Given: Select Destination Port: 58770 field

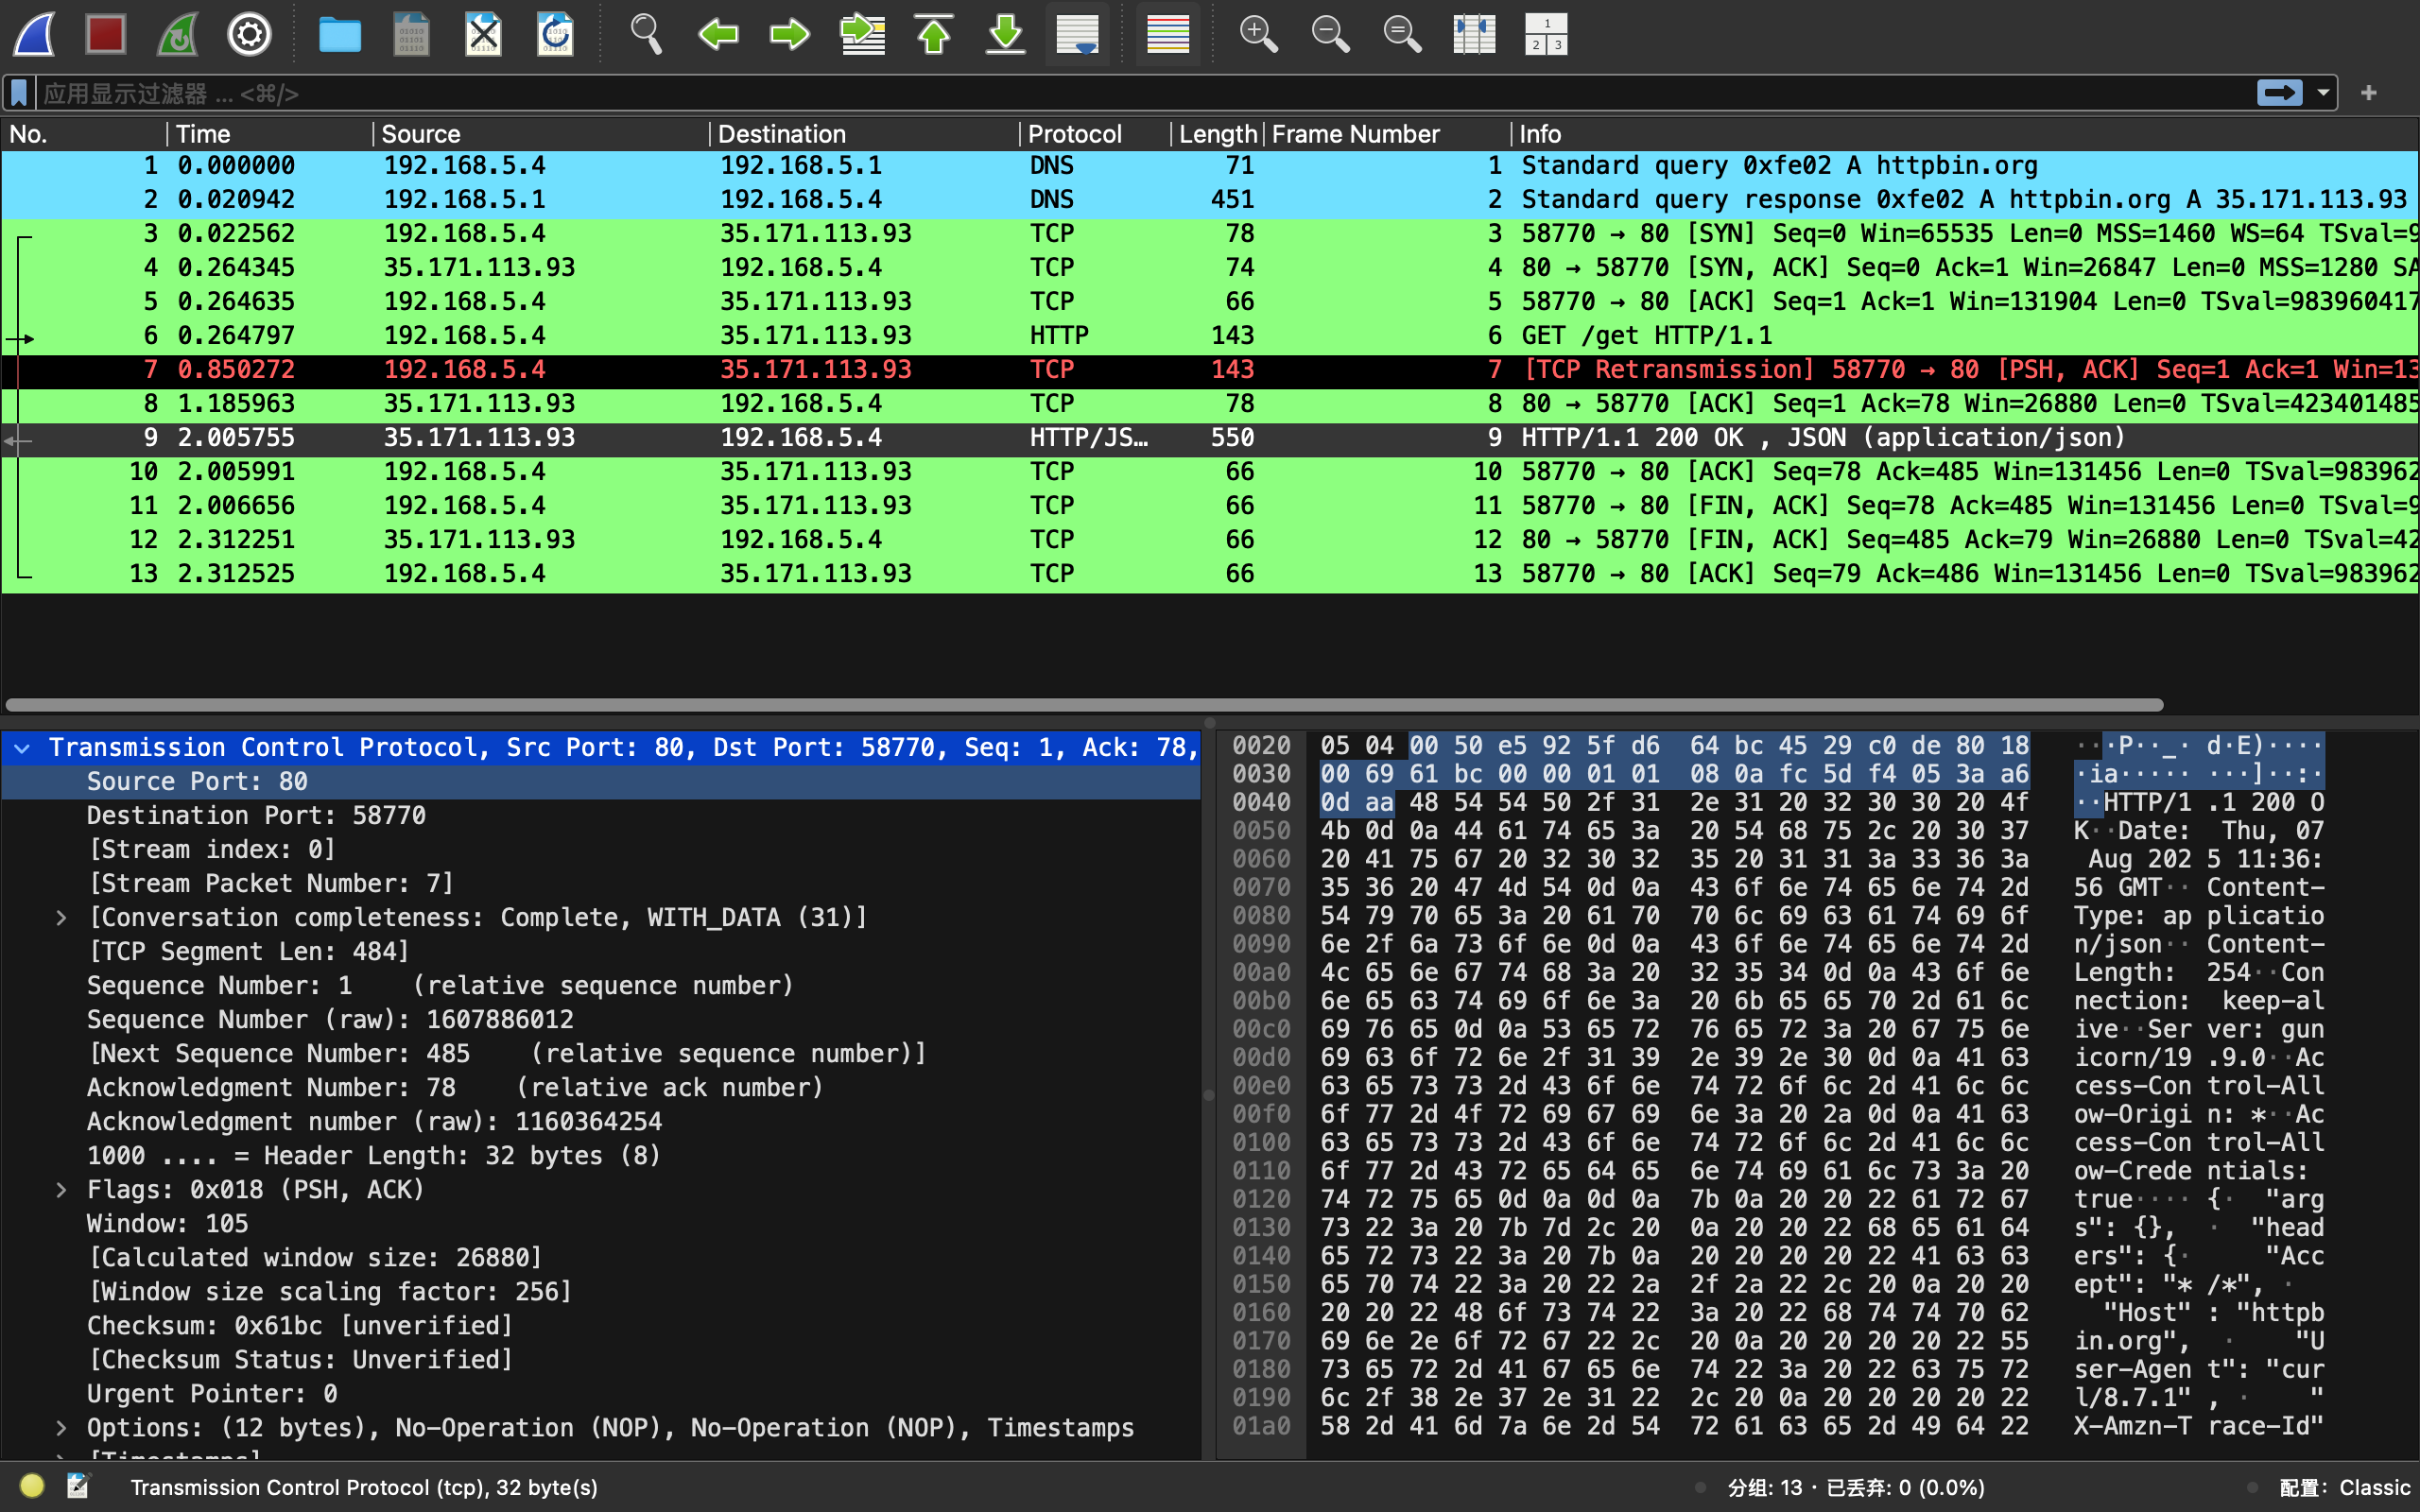Looking at the screenshot, I should click(600, 816).
